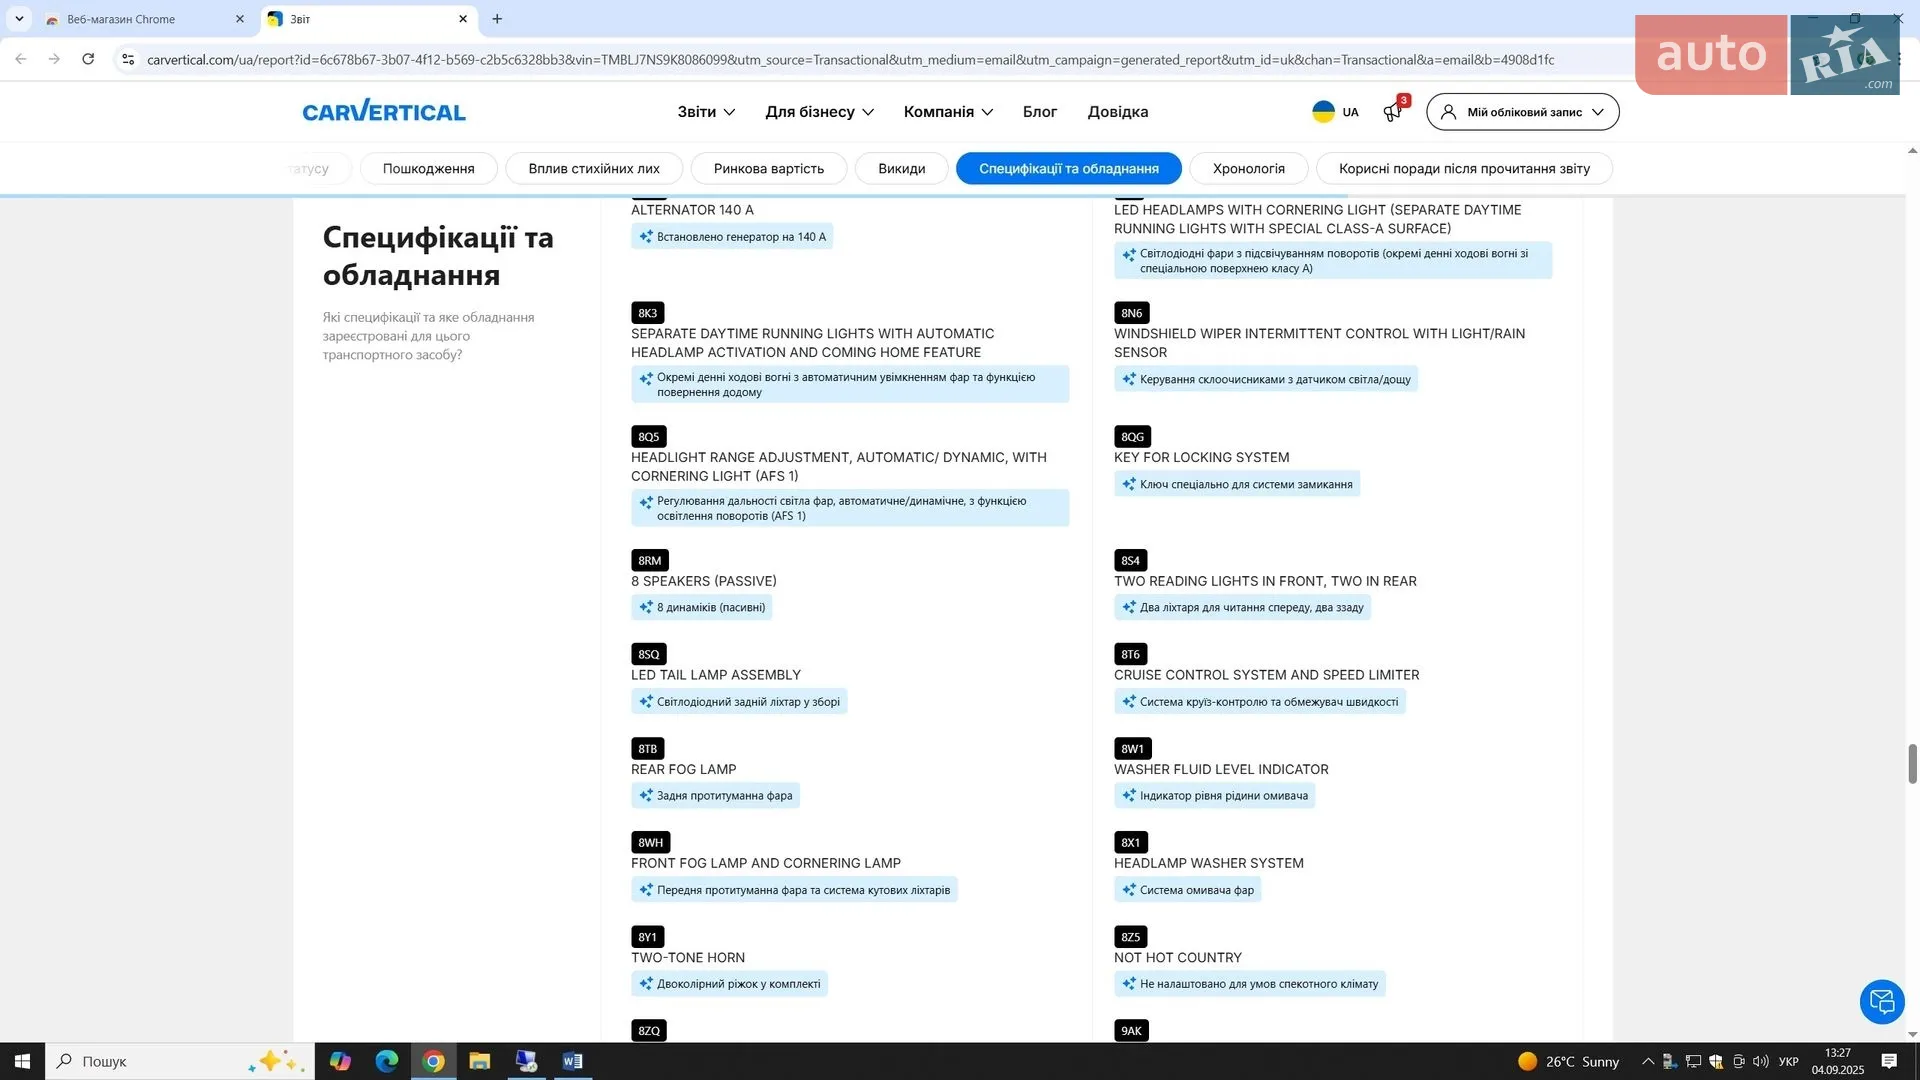Launch Microsoft Edge from the taskbar

pos(386,1061)
